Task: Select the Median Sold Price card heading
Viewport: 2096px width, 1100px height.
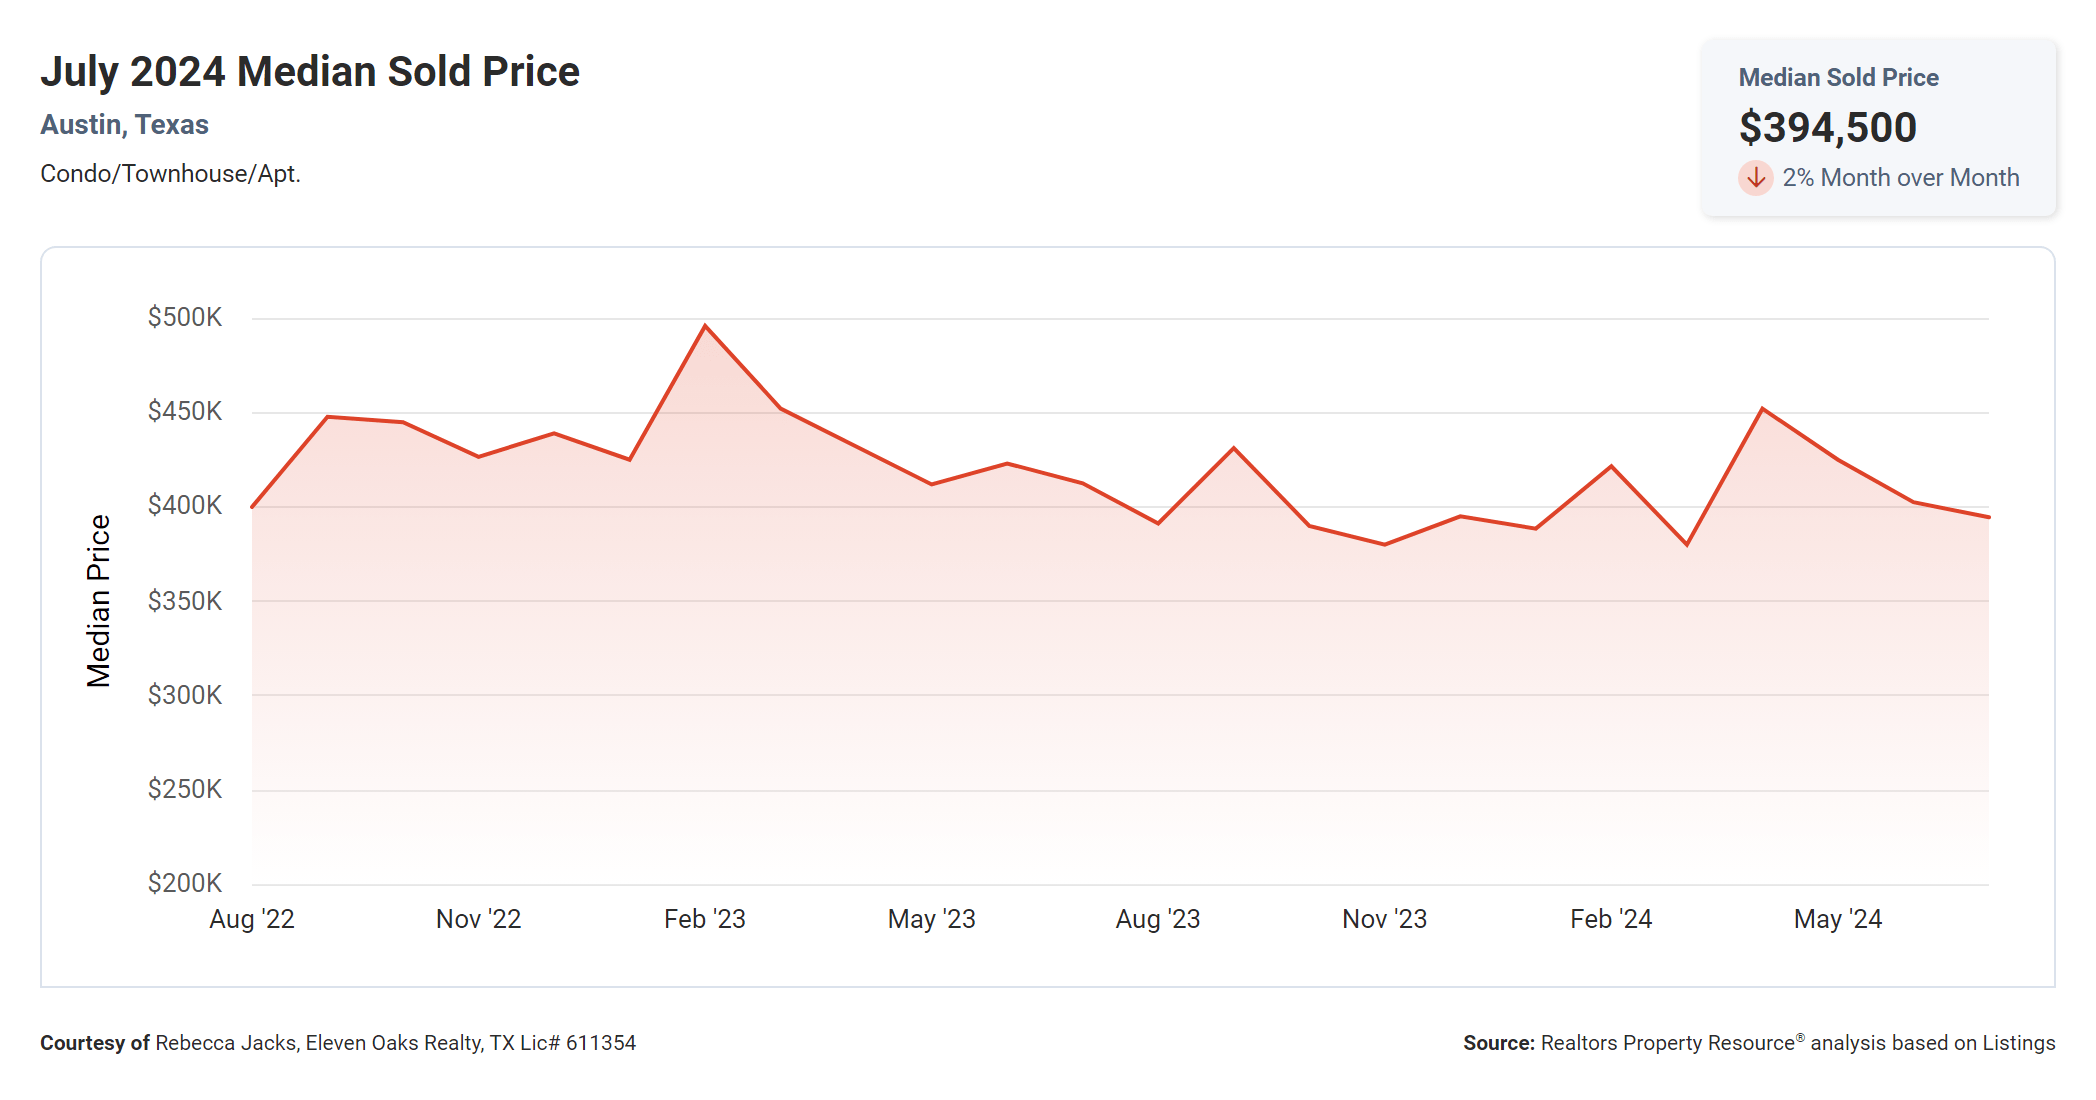Action: [1838, 77]
